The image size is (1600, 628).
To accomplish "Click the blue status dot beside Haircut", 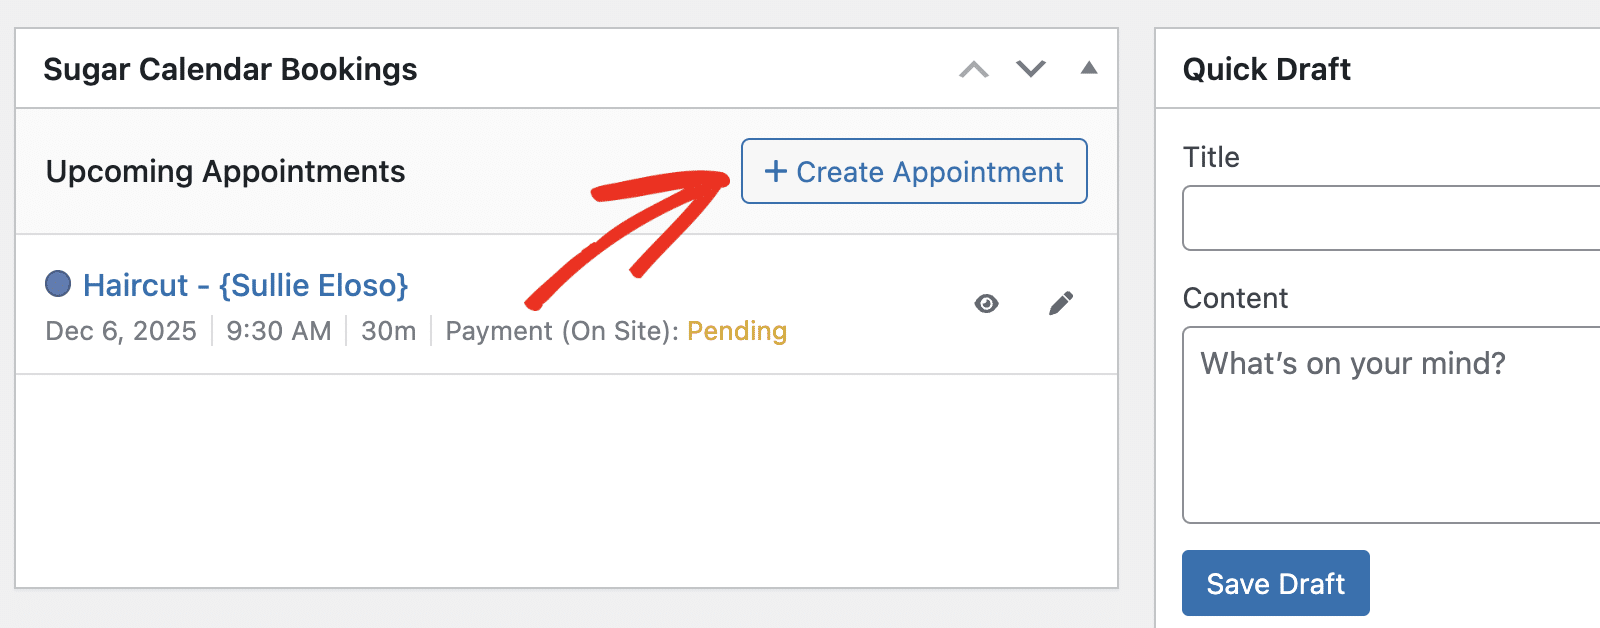I will point(61,285).
